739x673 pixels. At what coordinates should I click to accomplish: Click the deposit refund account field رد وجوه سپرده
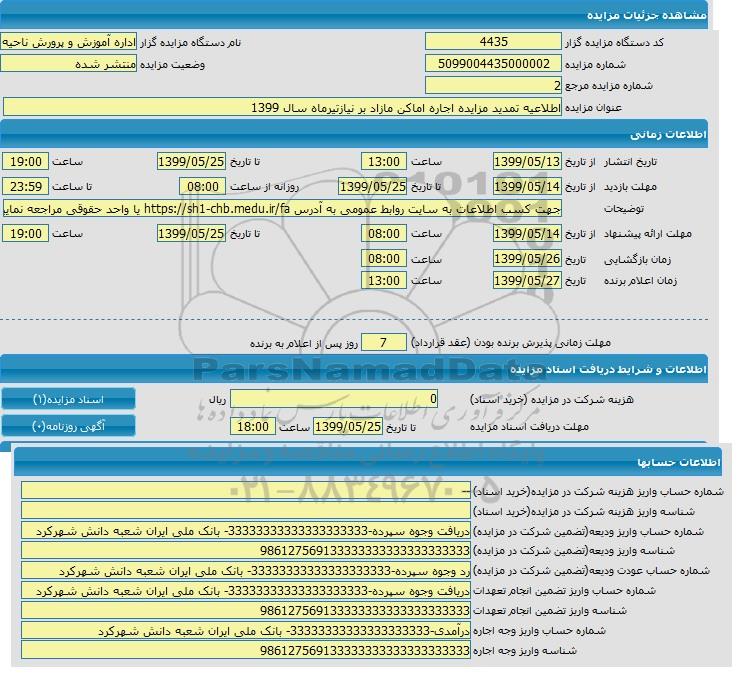pyautogui.click(x=246, y=571)
